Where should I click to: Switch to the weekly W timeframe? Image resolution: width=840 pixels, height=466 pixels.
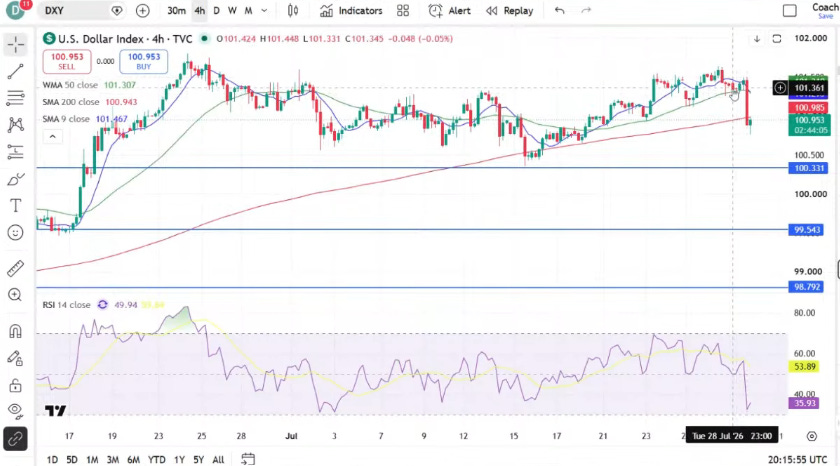232,10
